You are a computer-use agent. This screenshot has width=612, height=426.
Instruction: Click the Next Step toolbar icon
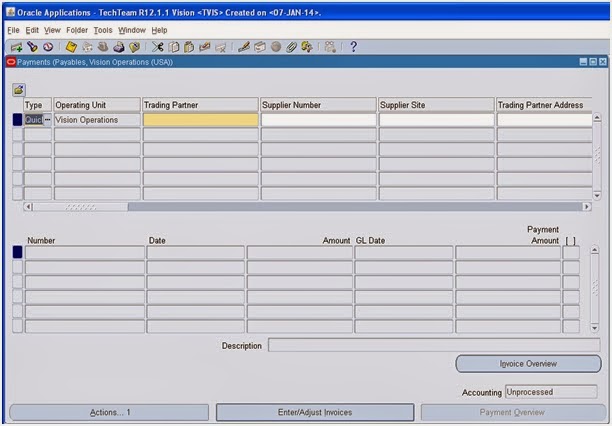pyautogui.click(x=87, y=47)
